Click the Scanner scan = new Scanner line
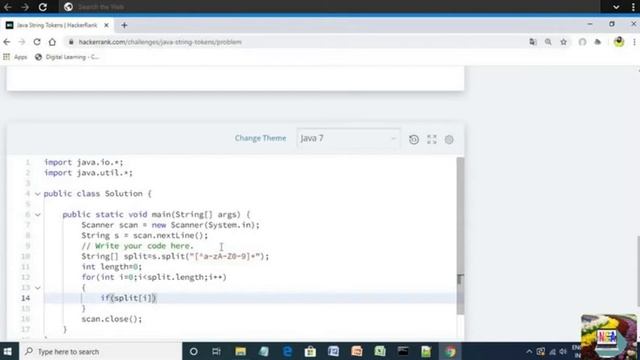Viewport: 640px width, 360px height. [x=170, y=225]
